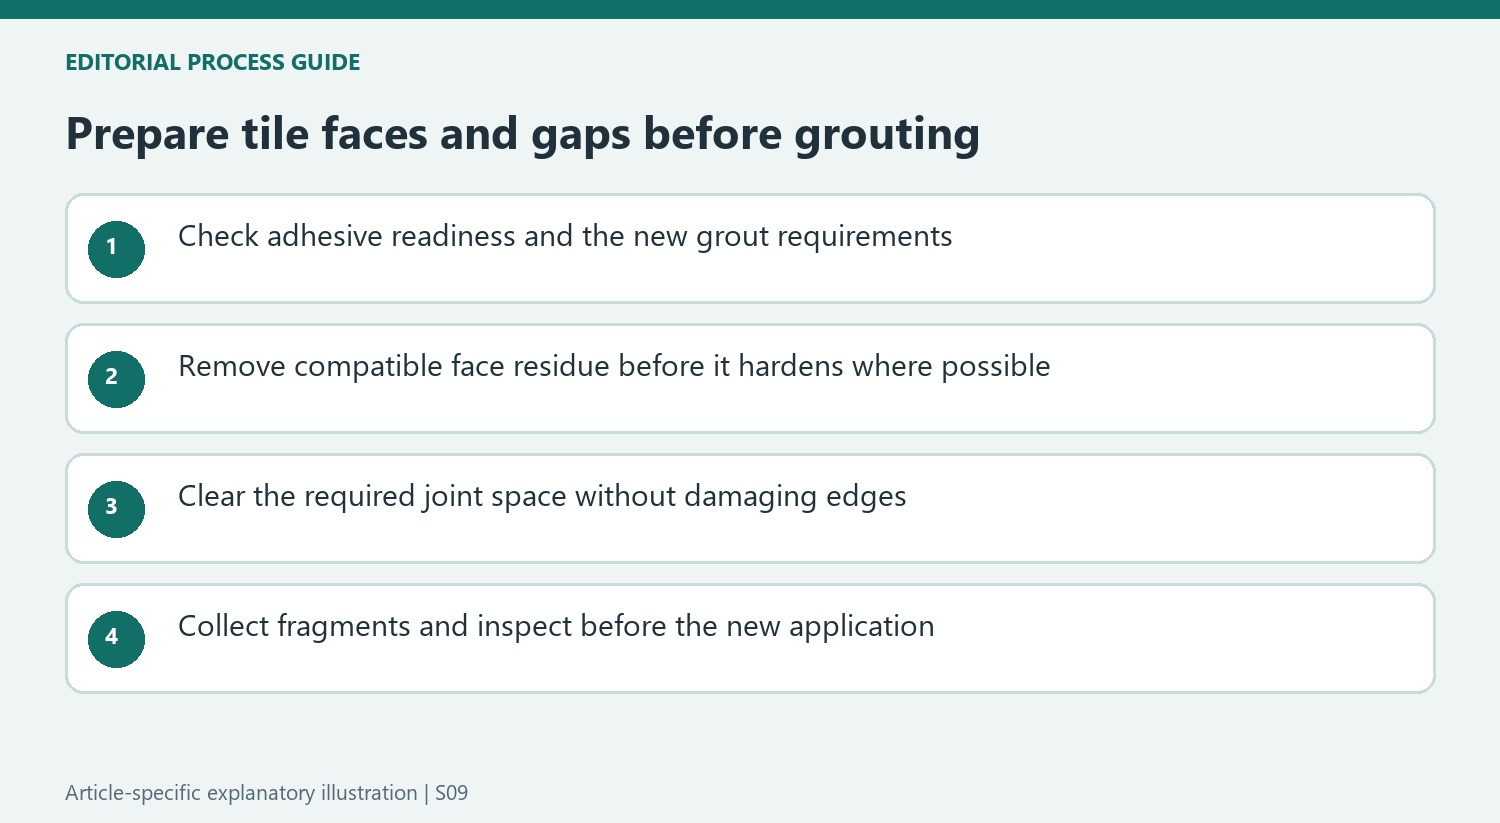Click the step 3 number circle
The image size is (1500, 823).
tap(116, 509)
